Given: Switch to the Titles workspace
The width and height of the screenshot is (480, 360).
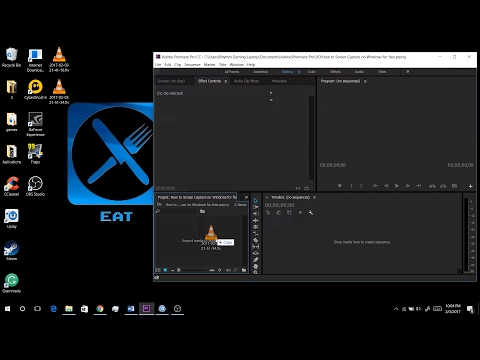Looking at the screenshot, I should pos(382,72).
